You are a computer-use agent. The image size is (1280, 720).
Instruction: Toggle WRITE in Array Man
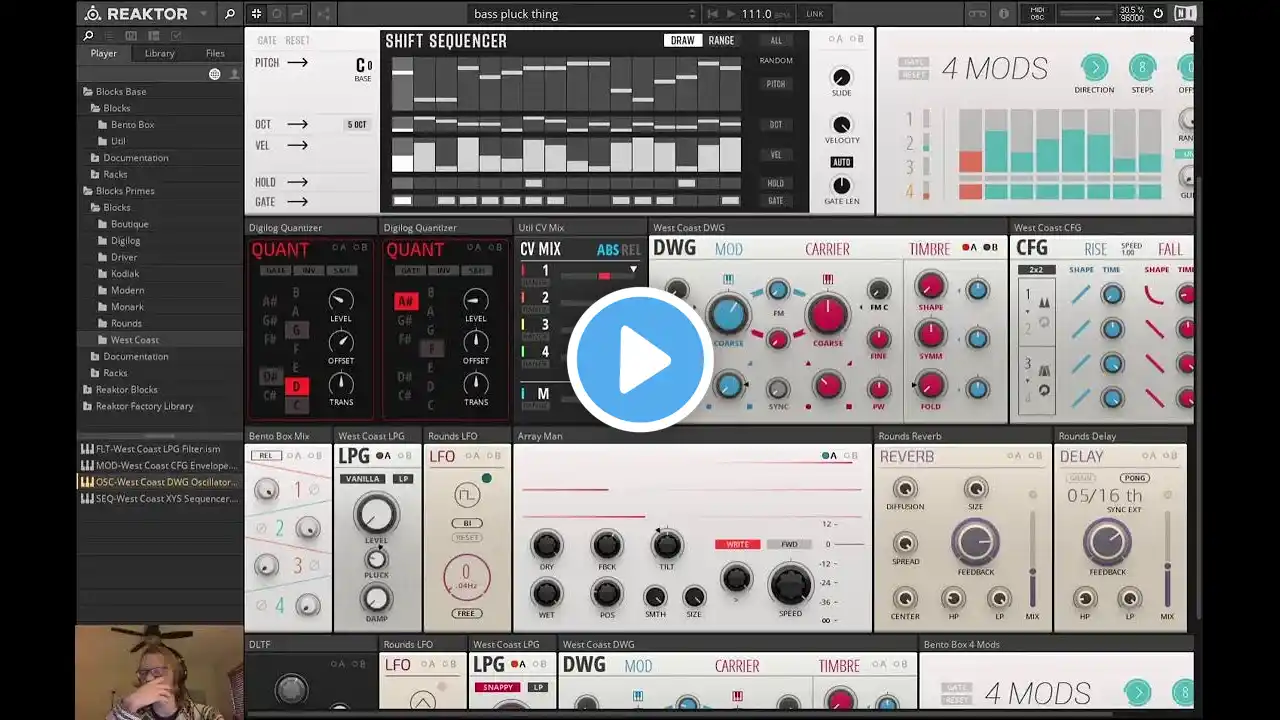738,545
